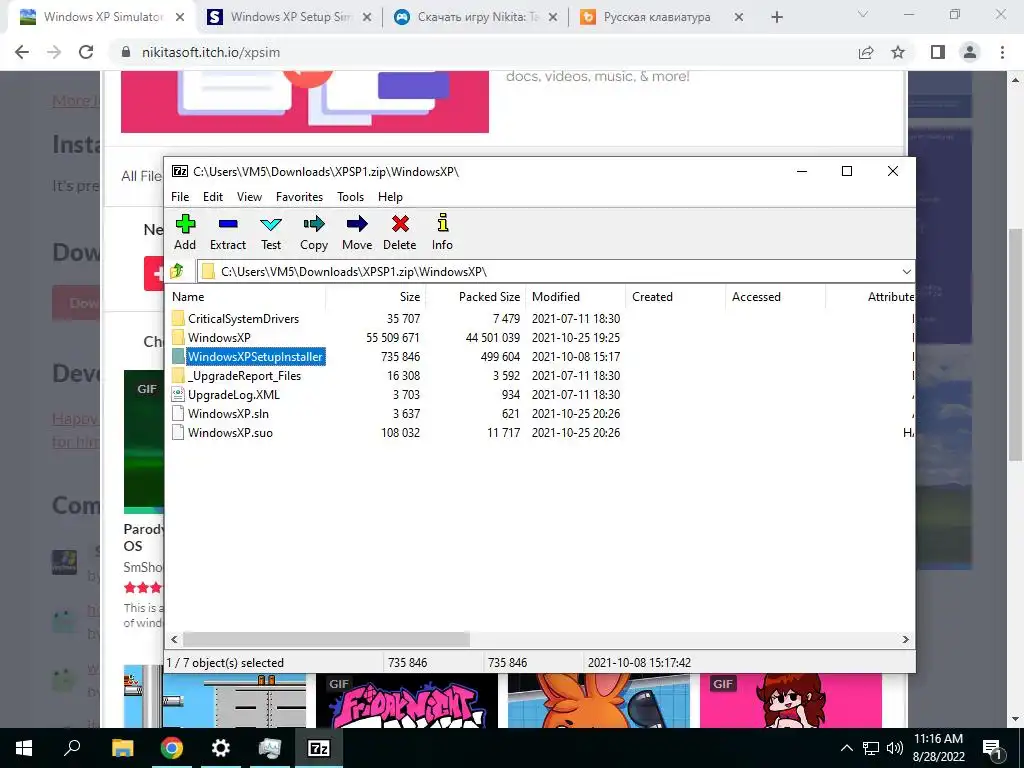Open a new Chrome tab
Screen dimensions: 1024x768
(776, 17)
